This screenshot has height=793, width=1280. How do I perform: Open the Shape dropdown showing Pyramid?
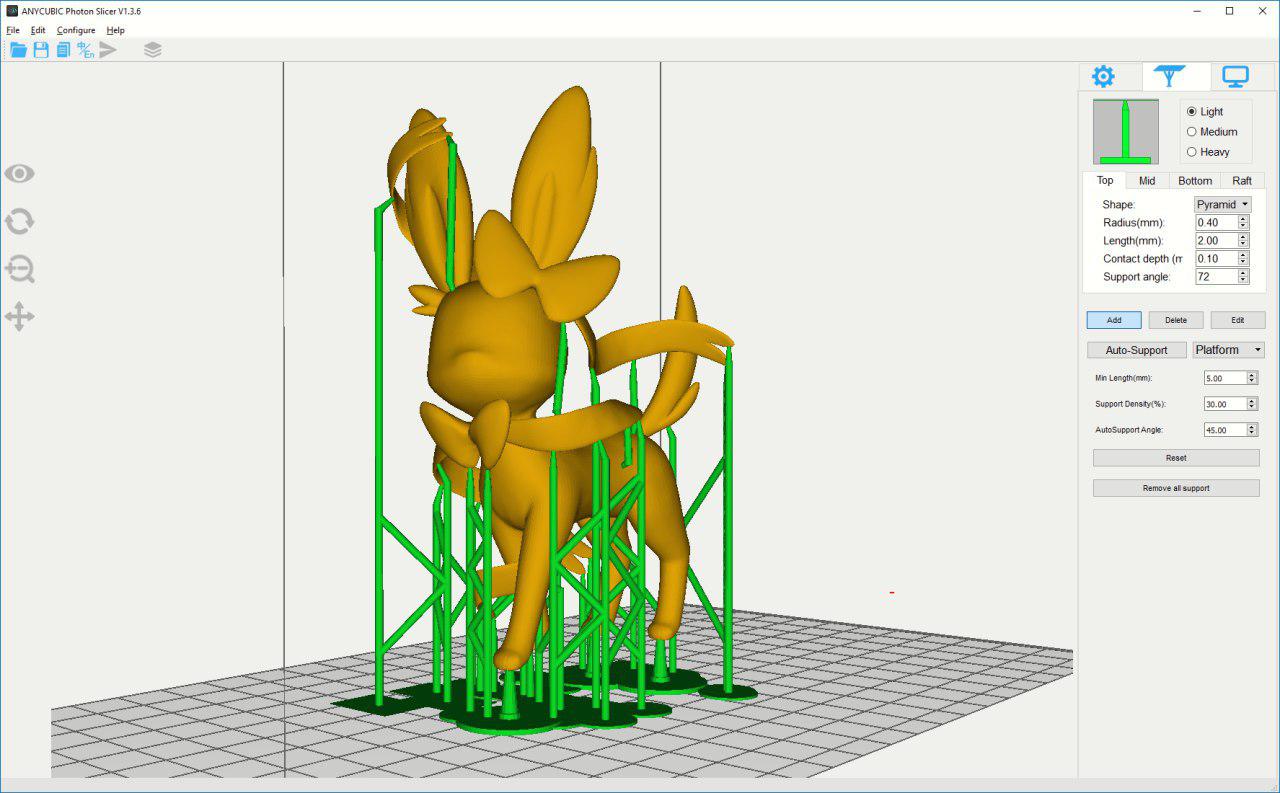1223,204
